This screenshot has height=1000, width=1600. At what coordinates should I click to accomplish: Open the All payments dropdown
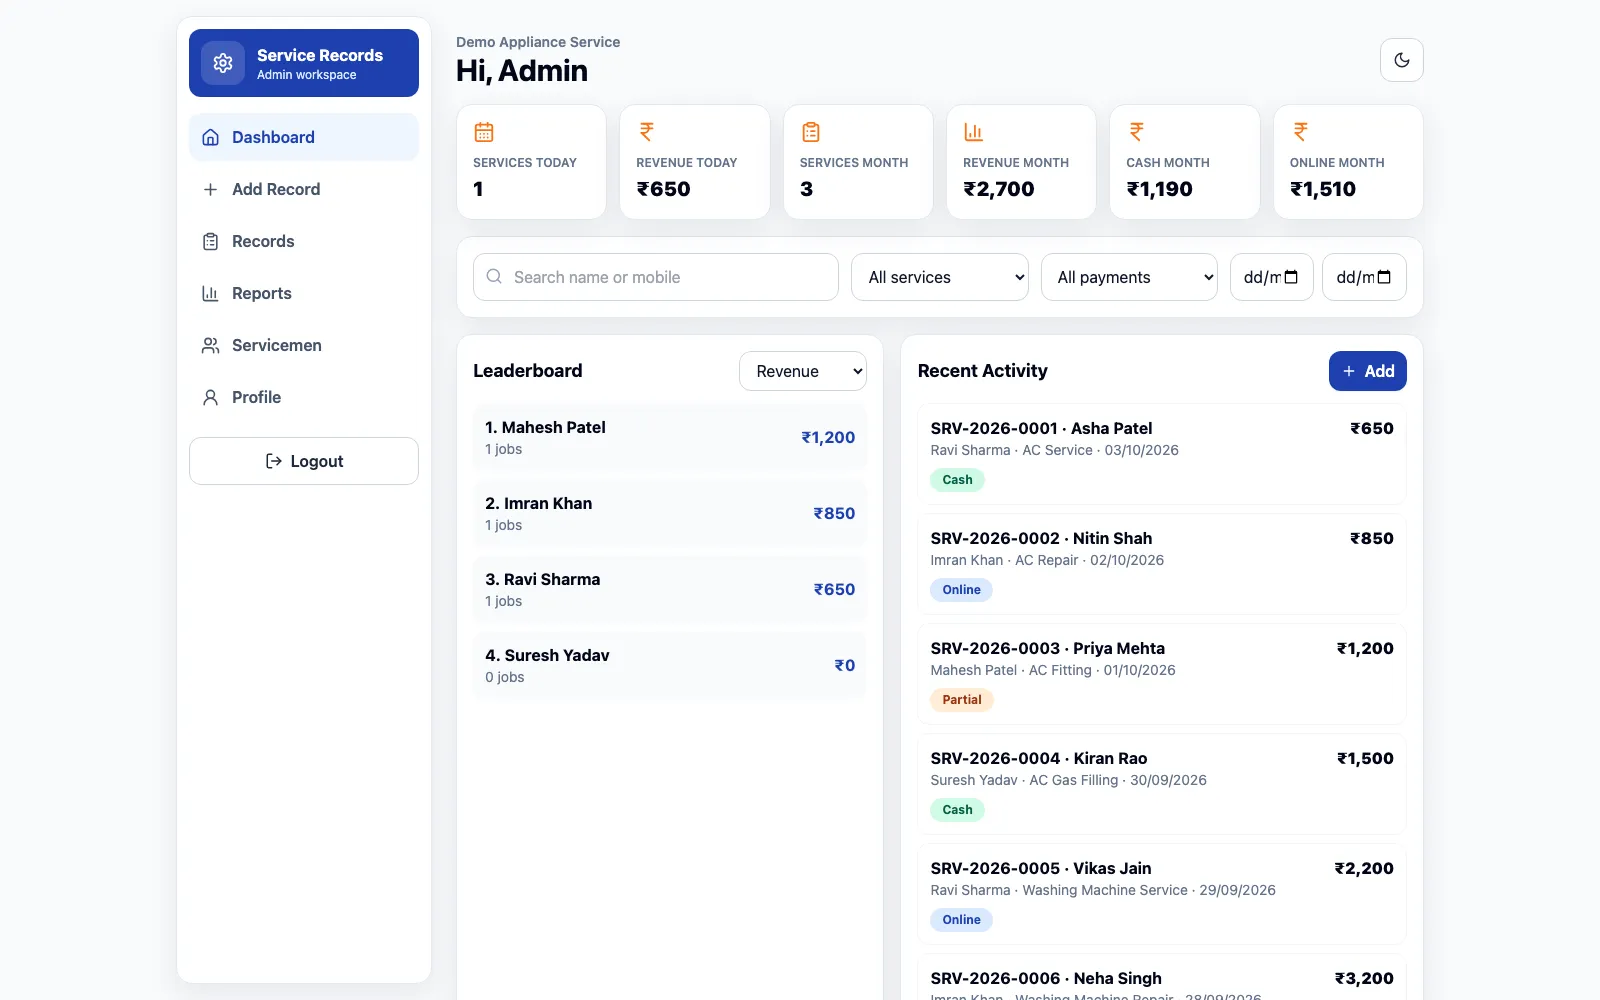point(1129,277)
